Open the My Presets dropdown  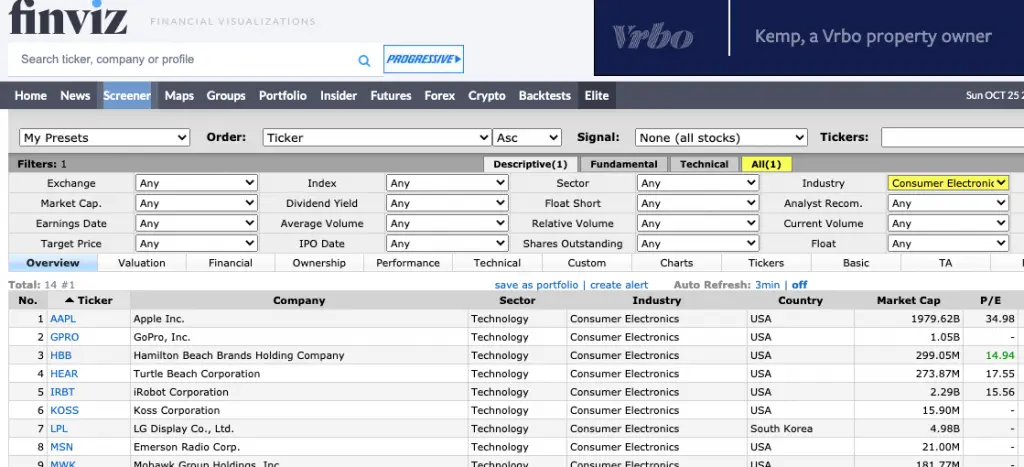(104, 137)
